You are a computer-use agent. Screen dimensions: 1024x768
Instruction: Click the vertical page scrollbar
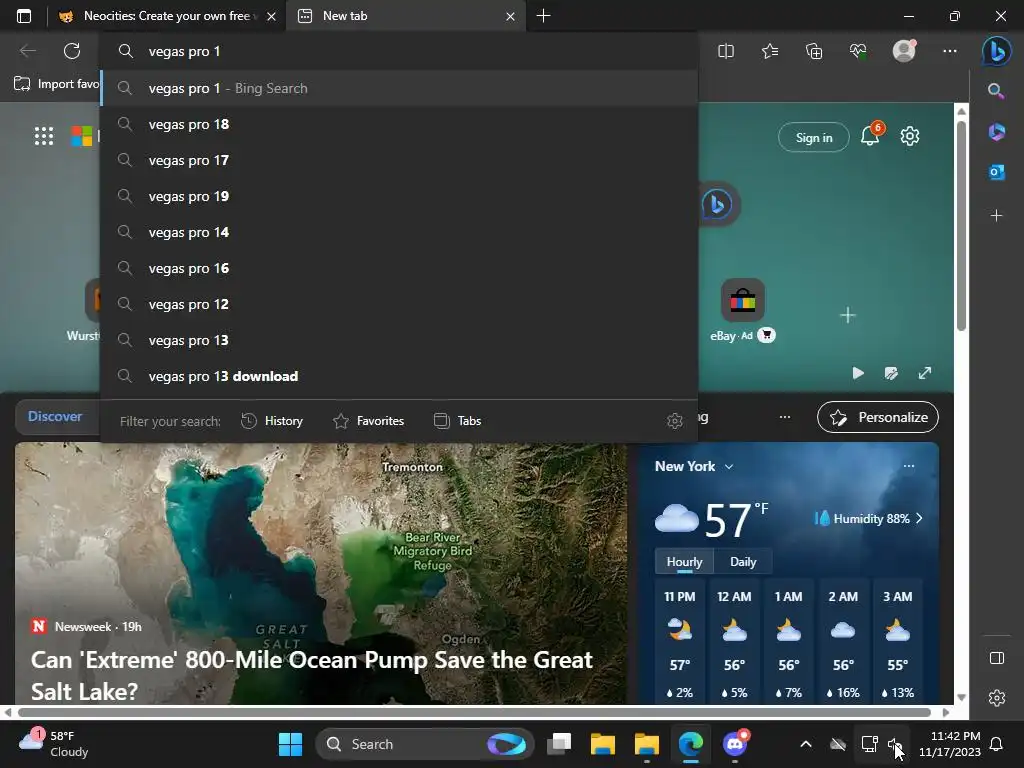tap(961, 225)
